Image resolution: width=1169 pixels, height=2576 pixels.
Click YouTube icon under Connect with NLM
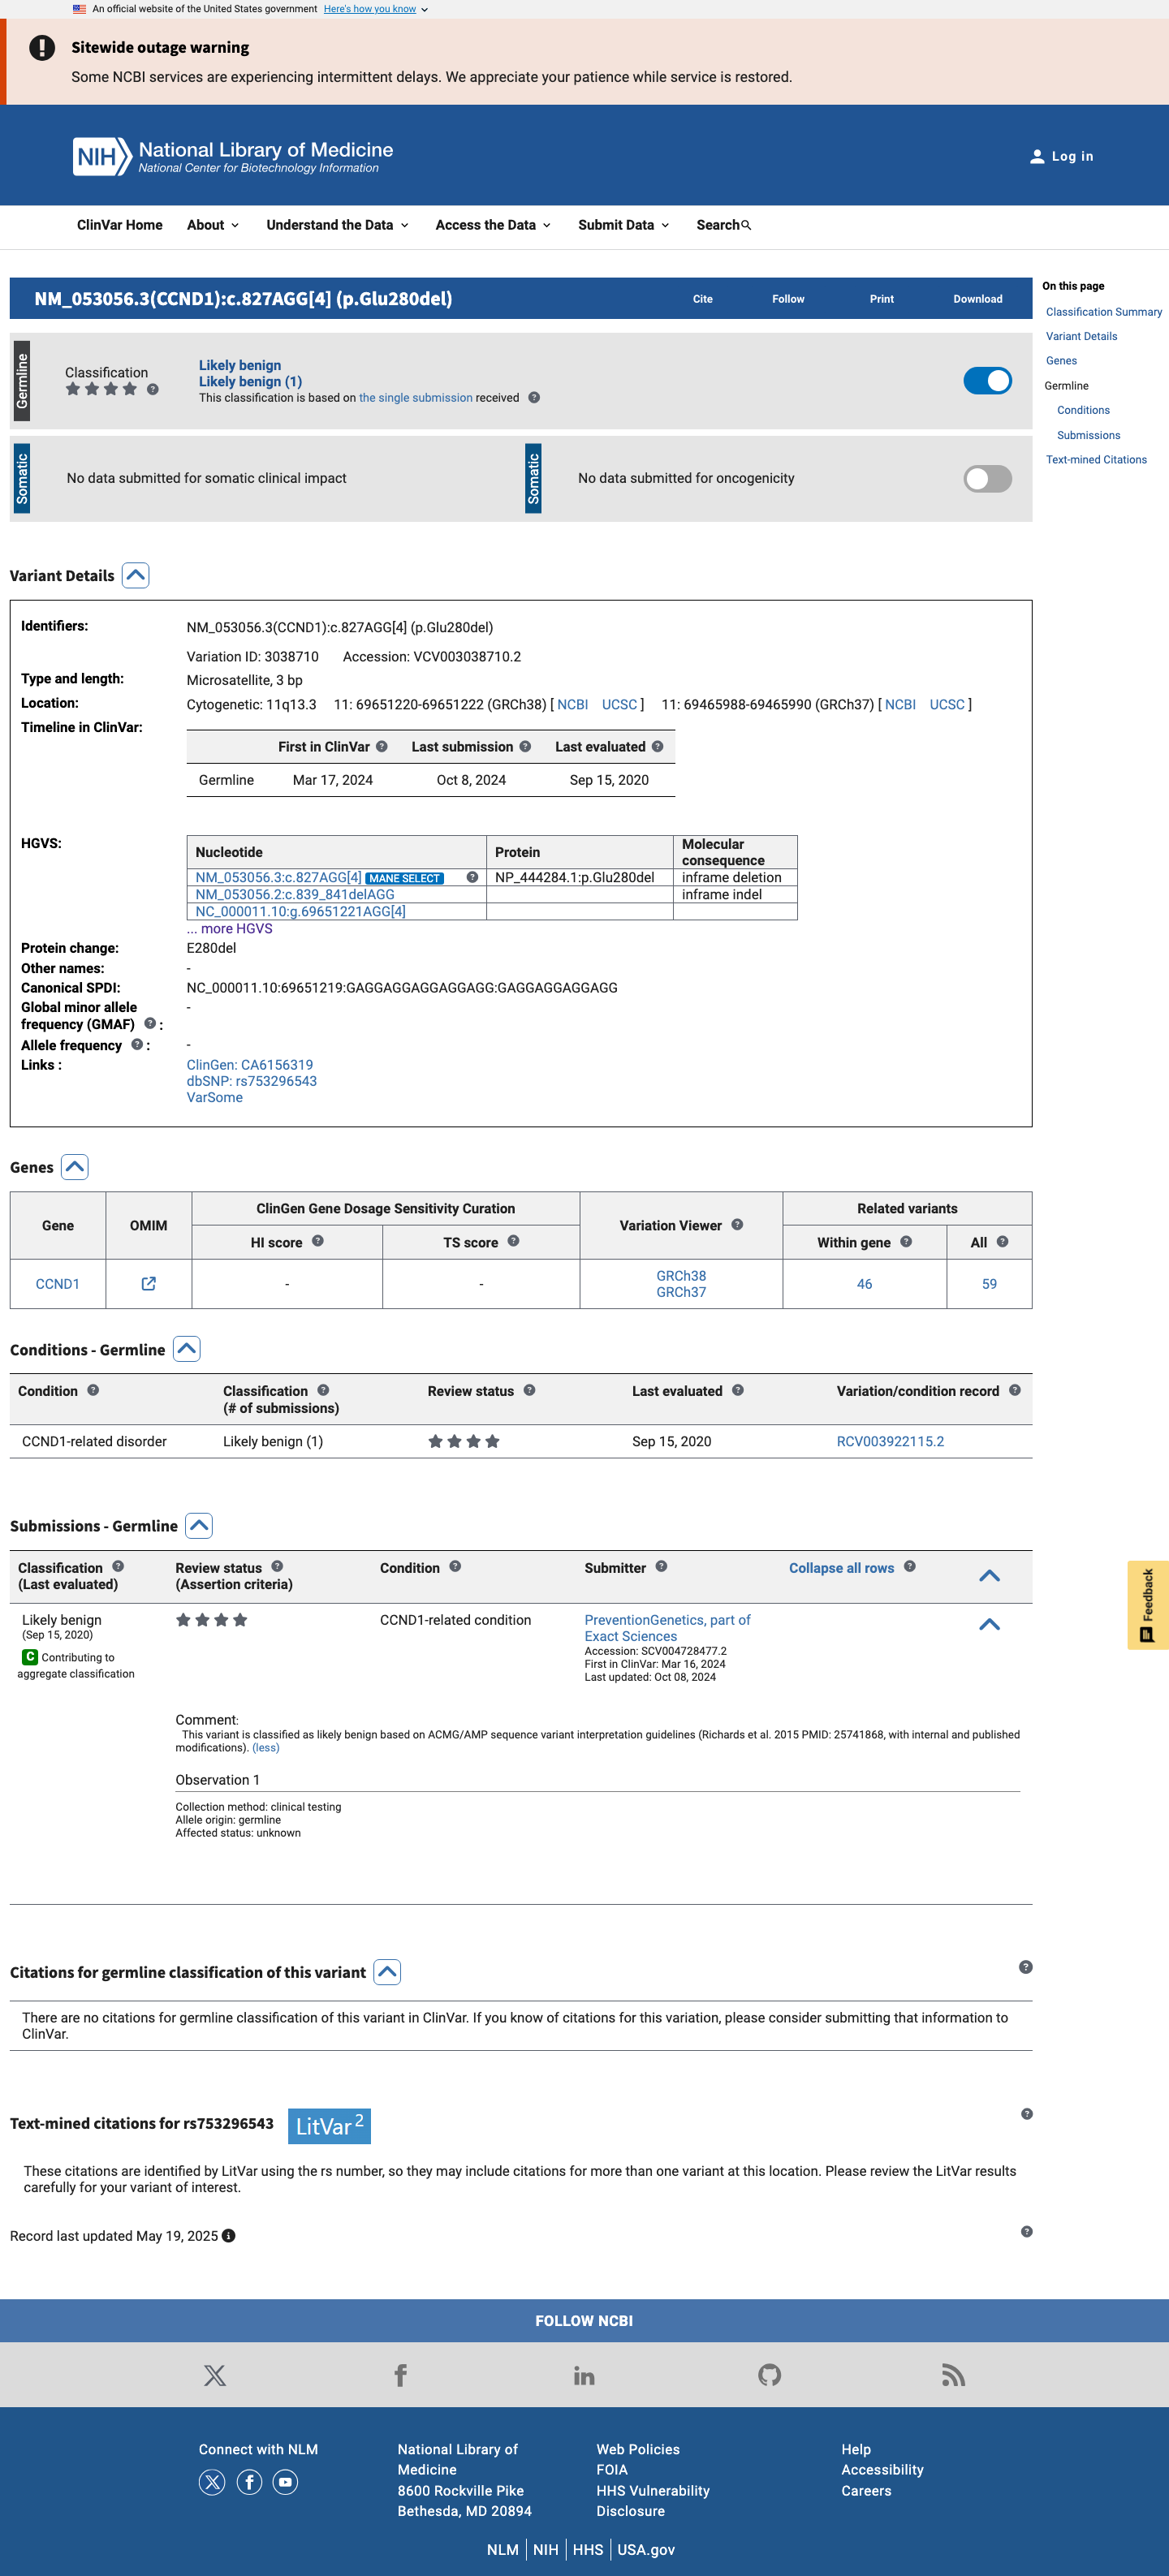tap(285, 2482)
